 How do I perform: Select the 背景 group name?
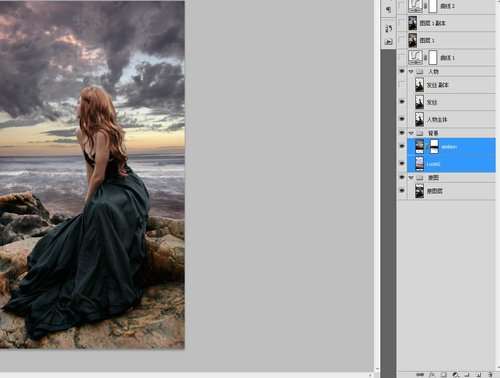(x=433, y=133)
